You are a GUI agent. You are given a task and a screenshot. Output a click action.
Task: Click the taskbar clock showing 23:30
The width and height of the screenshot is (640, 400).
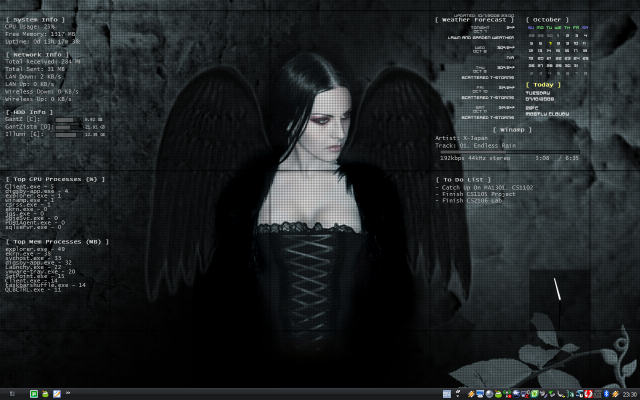(629, 394)
